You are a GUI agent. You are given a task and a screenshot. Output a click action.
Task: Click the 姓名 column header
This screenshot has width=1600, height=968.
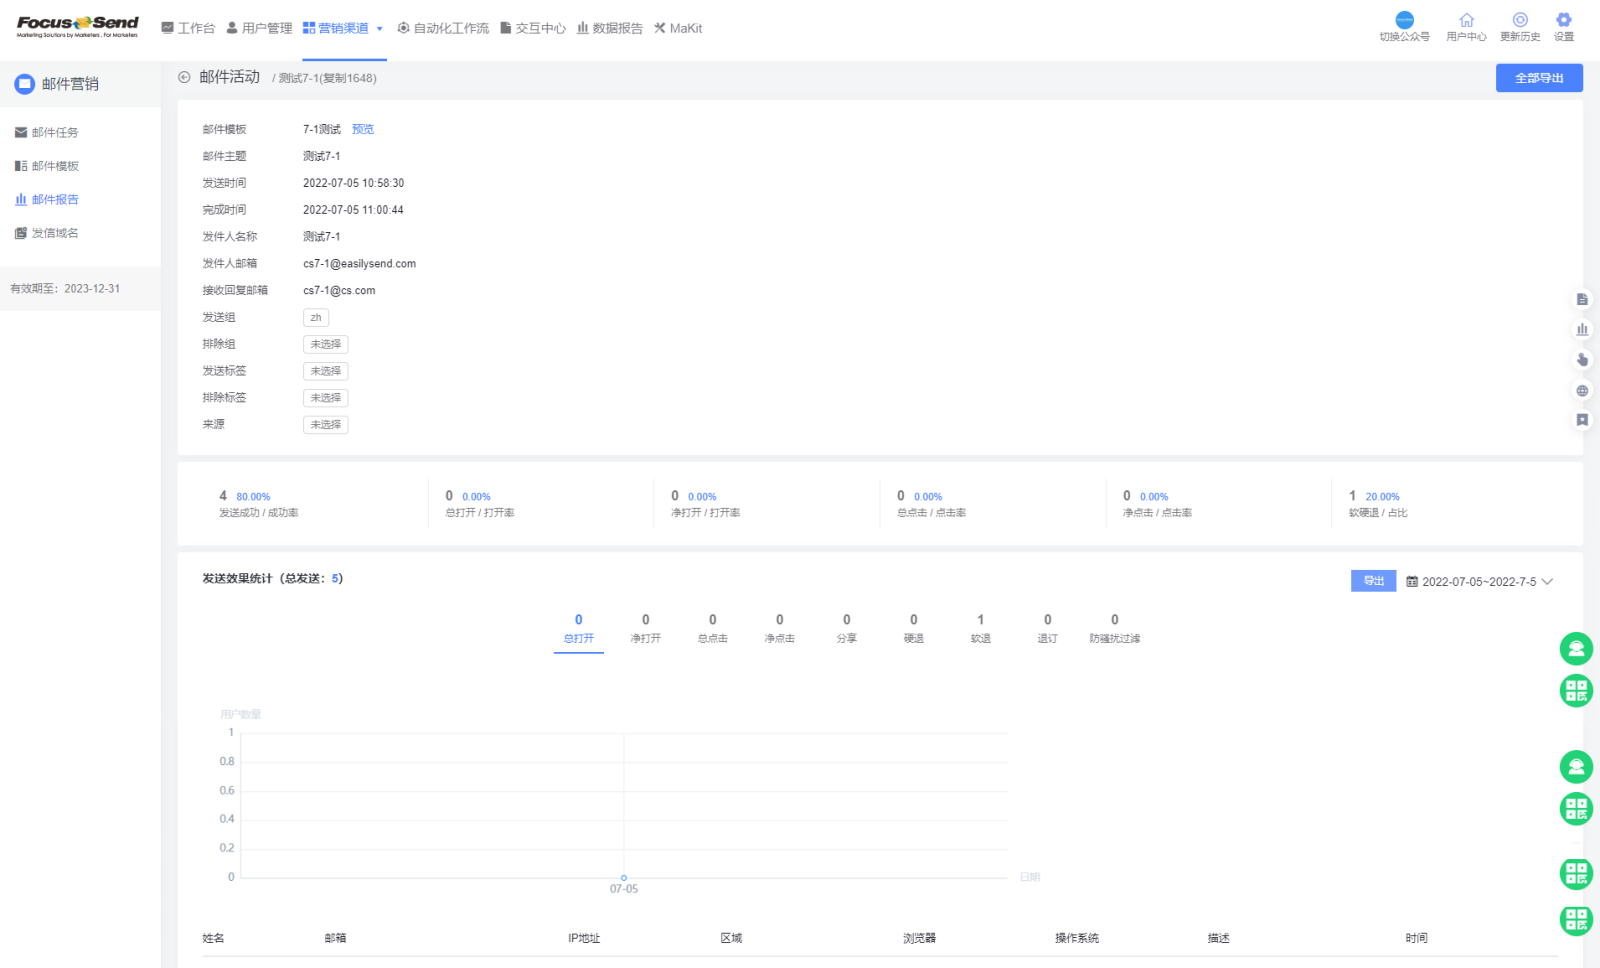213,938
